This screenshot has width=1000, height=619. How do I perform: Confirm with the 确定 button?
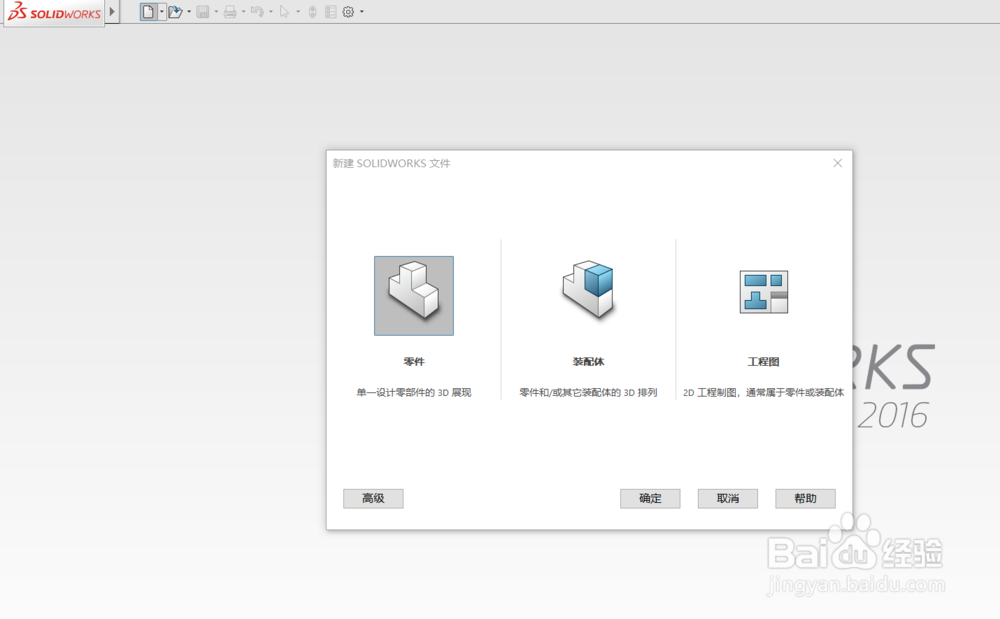[x=650, y=499]
